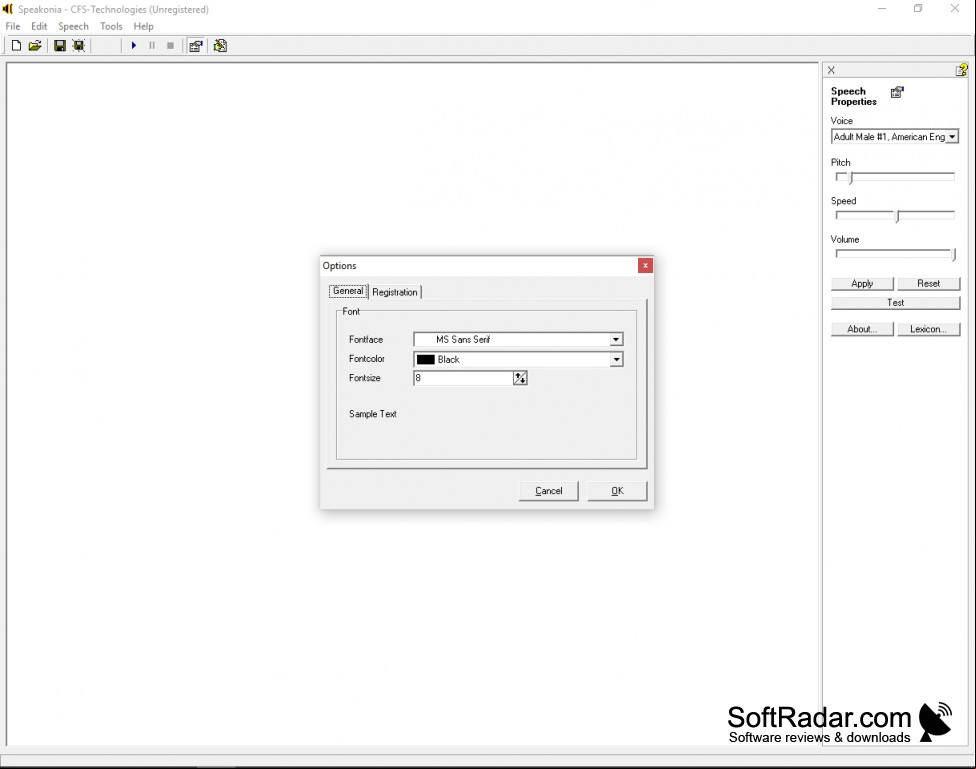Open the File menu
Viewport: 976px width, 769px height.
[x=13, y=26]
